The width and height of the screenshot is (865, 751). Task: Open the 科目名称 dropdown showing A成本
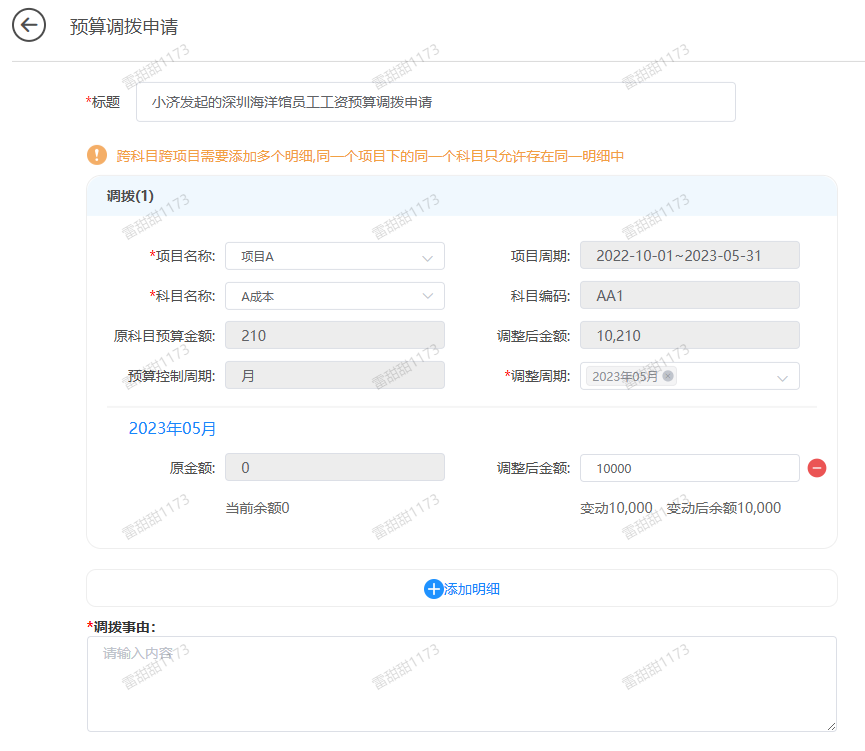pos(335,296)
